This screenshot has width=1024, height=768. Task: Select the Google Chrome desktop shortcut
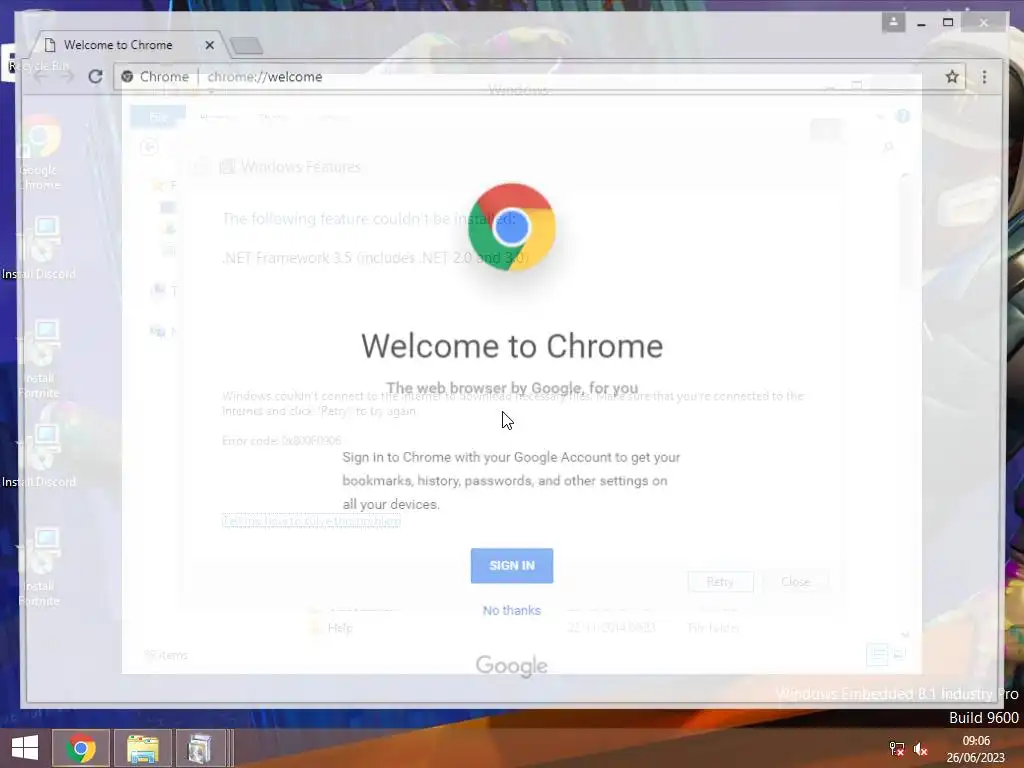point(40,154)
